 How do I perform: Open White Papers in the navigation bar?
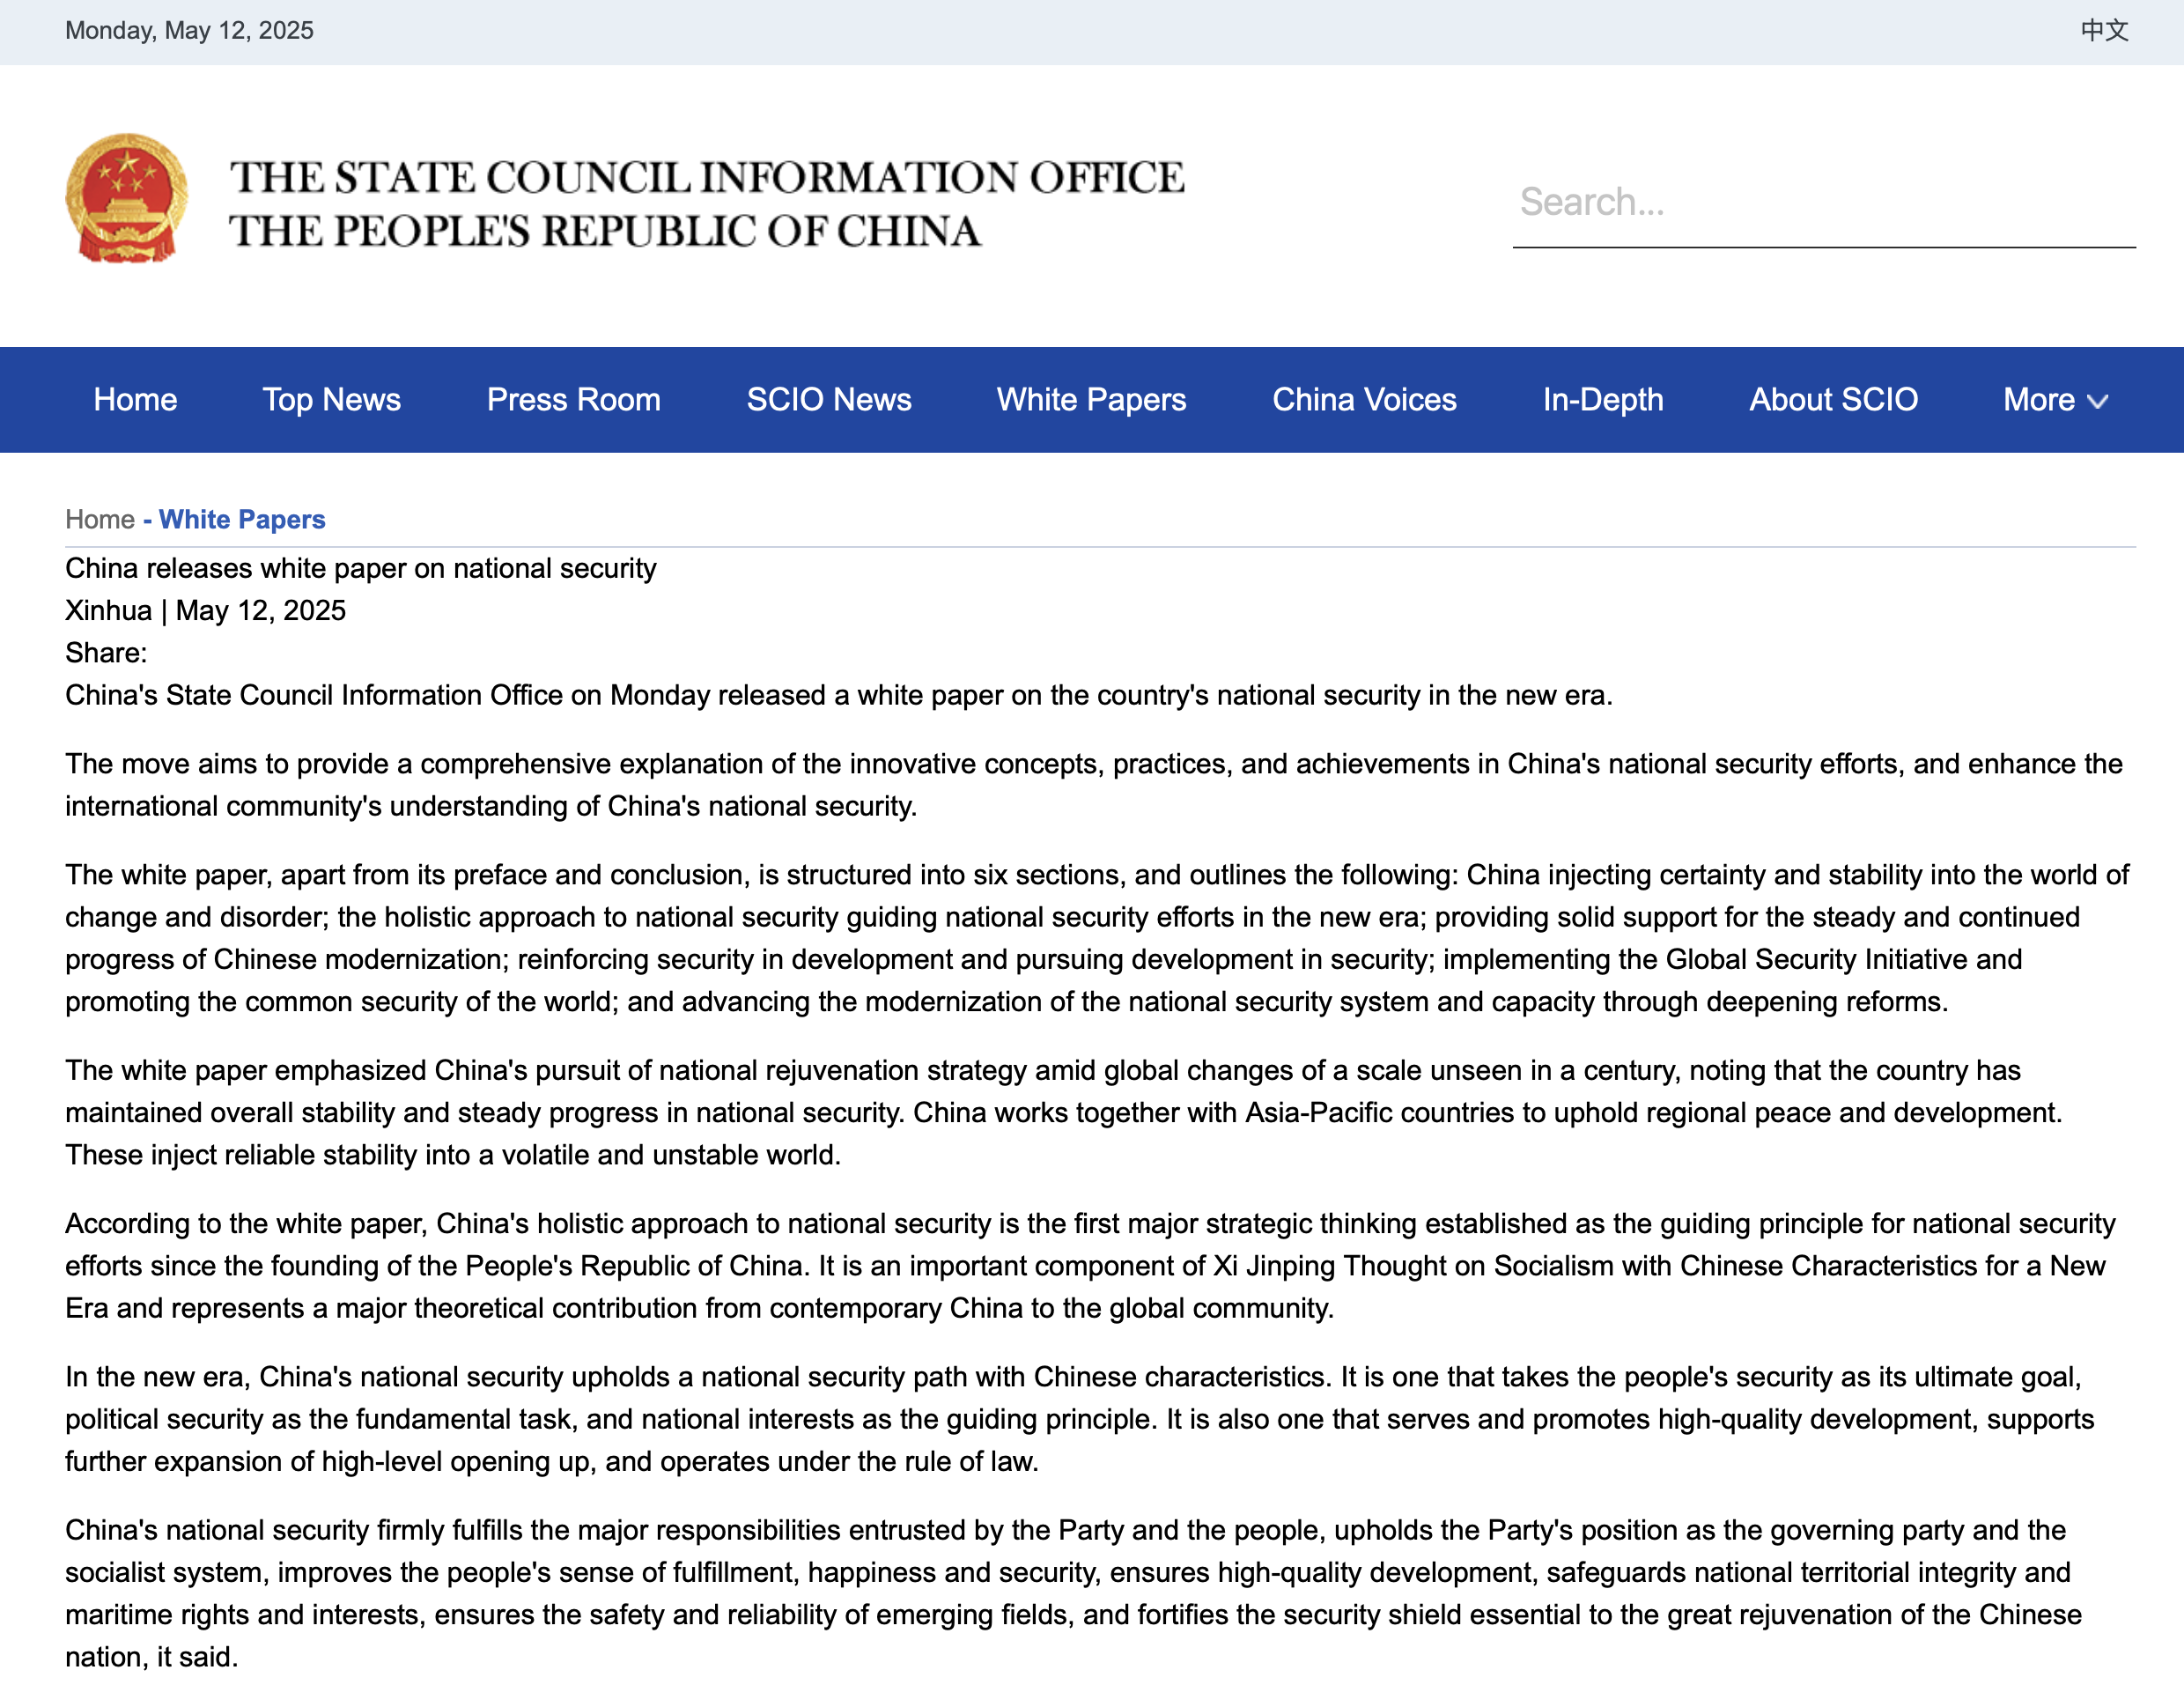click(1091, 400)
